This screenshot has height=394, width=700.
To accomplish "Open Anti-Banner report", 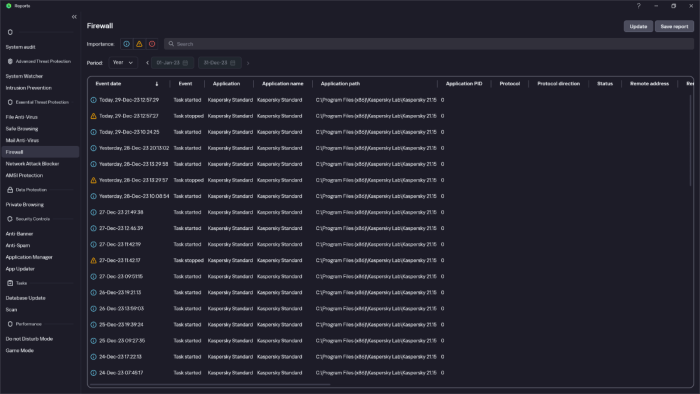I will click(19, 234).
